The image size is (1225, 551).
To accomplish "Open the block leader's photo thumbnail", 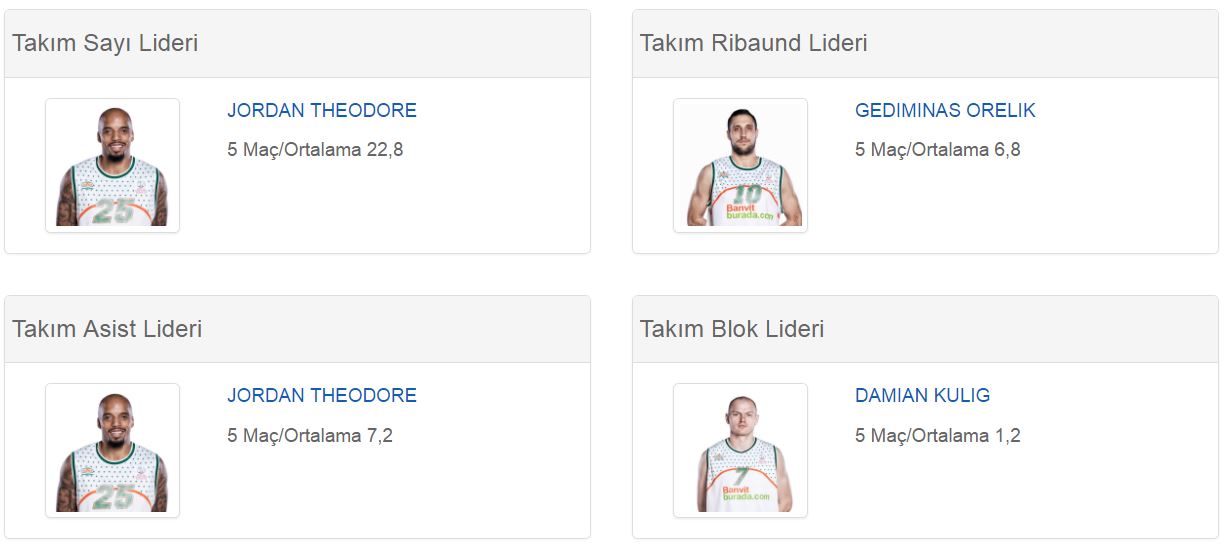I will click(740, 450).
